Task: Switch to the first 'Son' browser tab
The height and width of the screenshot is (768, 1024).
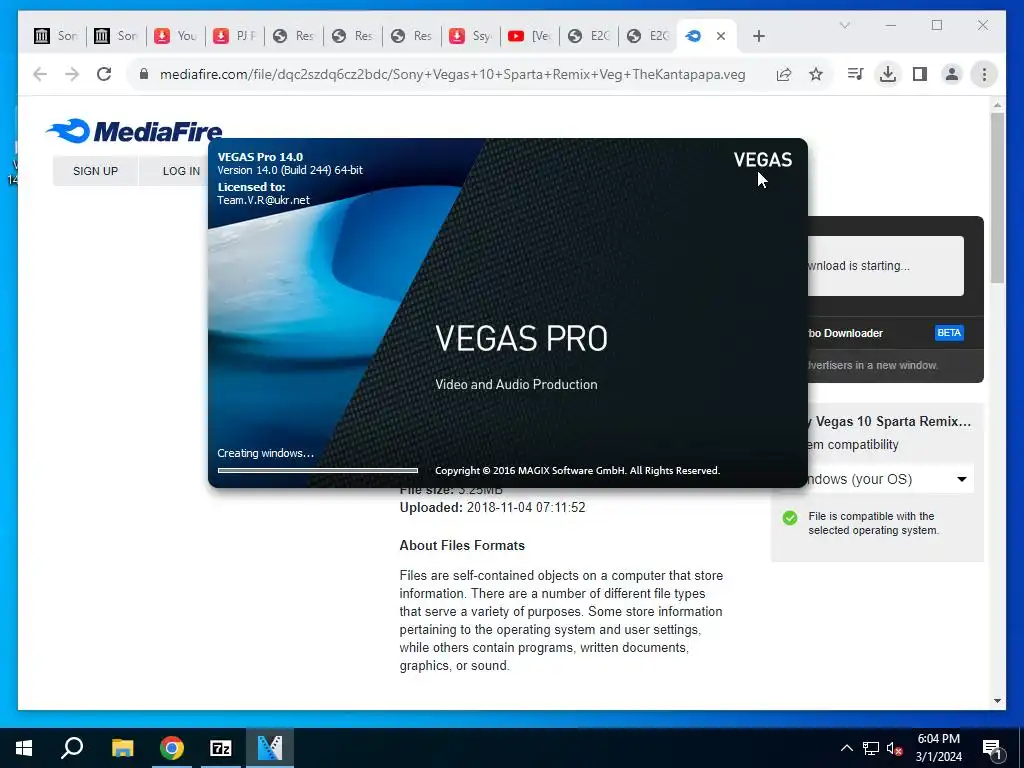Action: click(x=56, y=36)
